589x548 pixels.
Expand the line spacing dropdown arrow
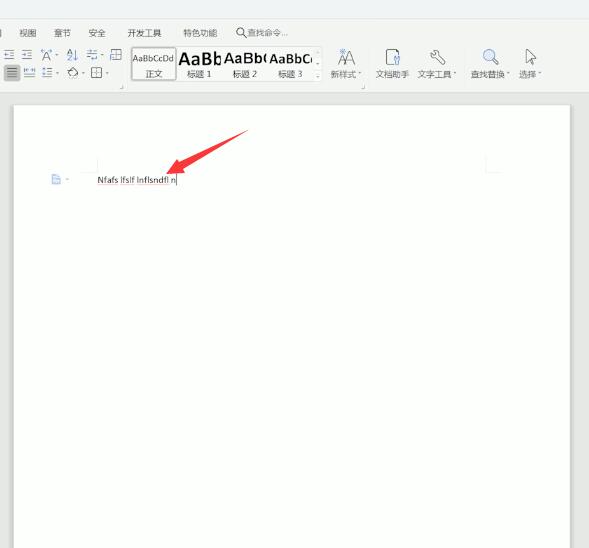tap(57, 73)
